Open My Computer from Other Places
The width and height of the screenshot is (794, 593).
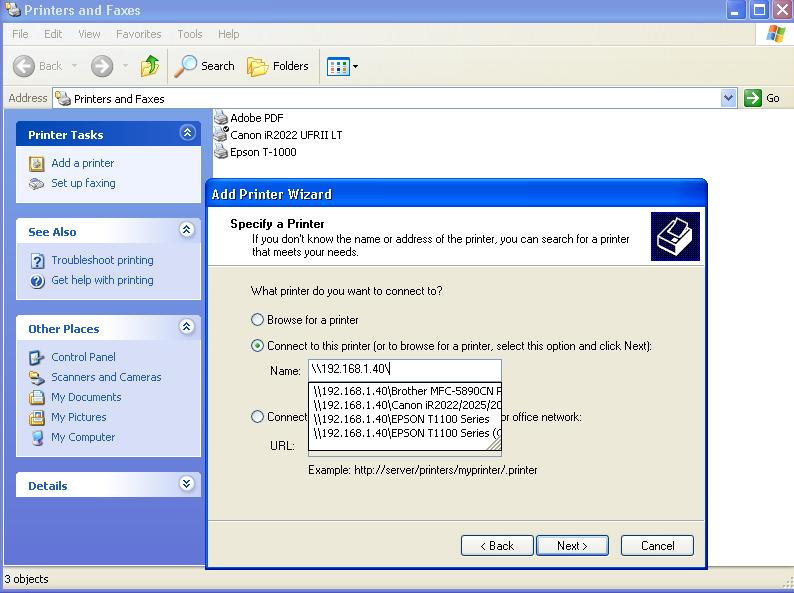[x=83, y=437]
